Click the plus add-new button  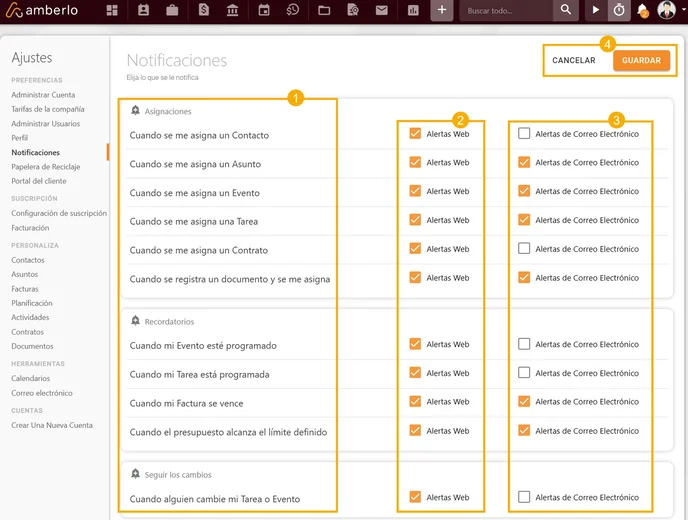coord(441,10)
